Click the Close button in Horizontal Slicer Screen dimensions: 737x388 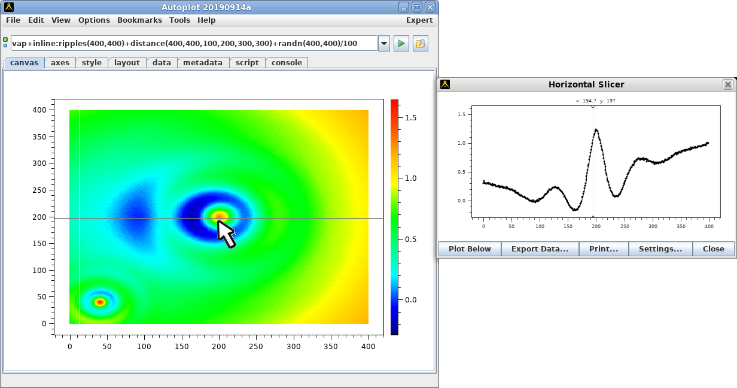pyautogui.click(x=713, y=249)
